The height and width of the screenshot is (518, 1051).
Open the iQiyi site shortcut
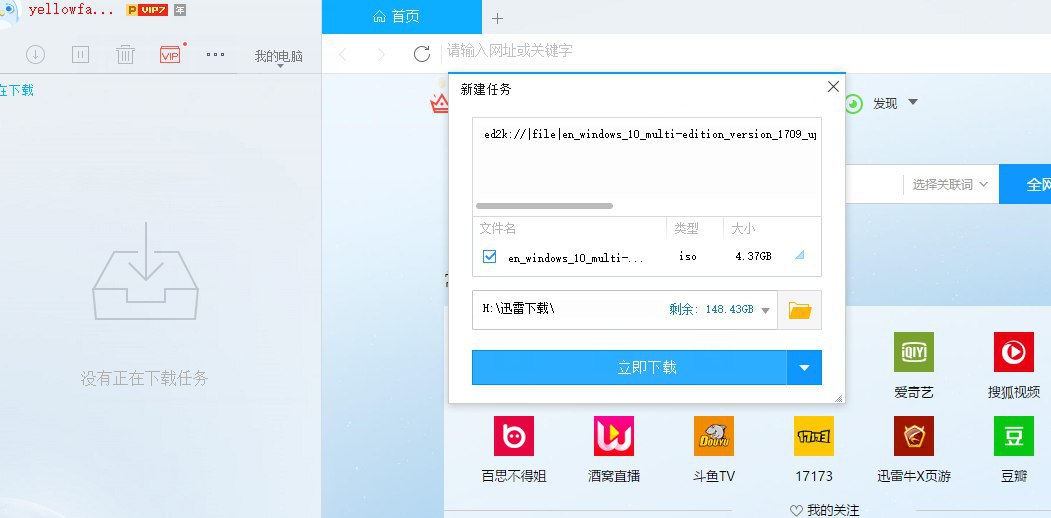click(x=913, y=353)
